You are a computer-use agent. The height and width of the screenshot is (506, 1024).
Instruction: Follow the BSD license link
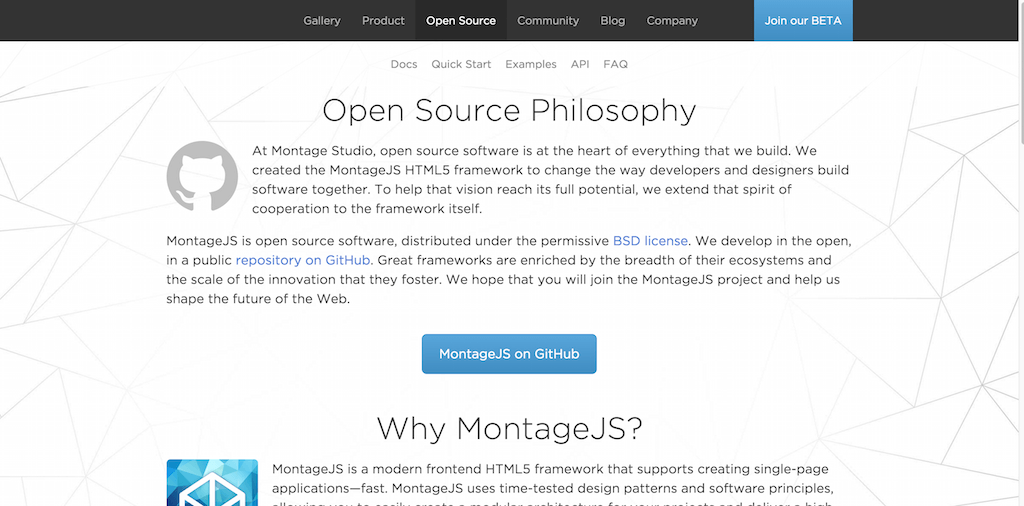(x=650, y=241)
